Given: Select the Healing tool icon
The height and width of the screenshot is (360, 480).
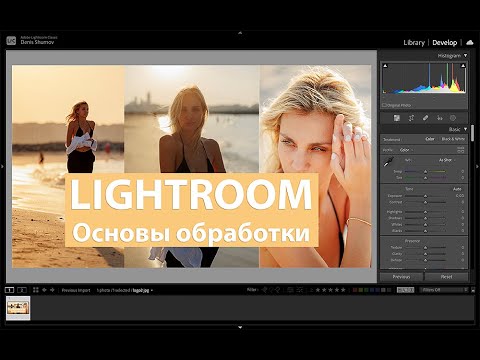Looking at the screenshot, I should 425,118.
